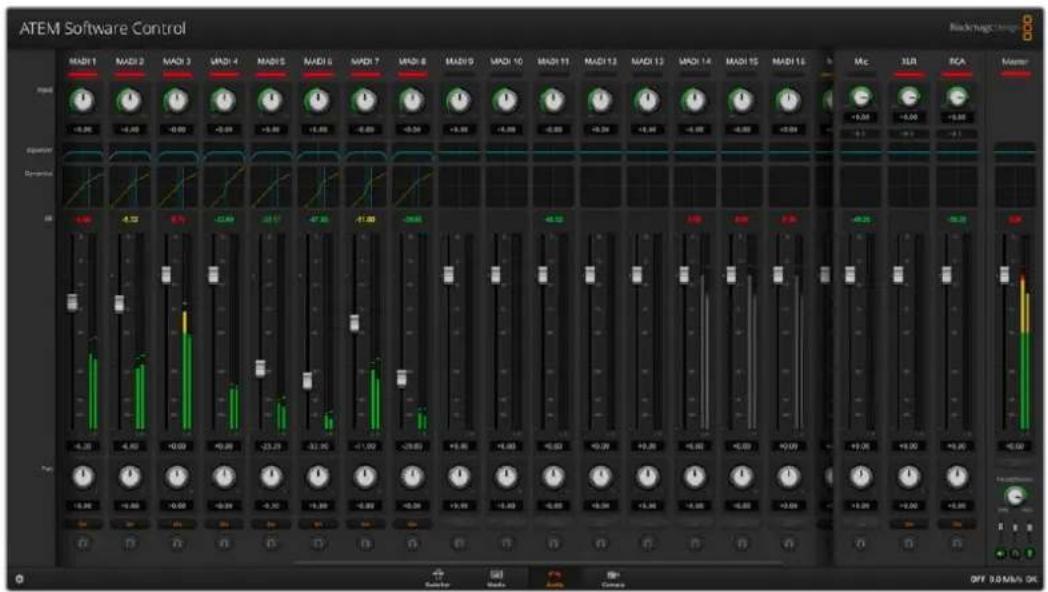Image resolution: width=1048 pixels, height=592 pixels.
Task: Click the Mic input gain knob
Action: [x=860, y=98]
